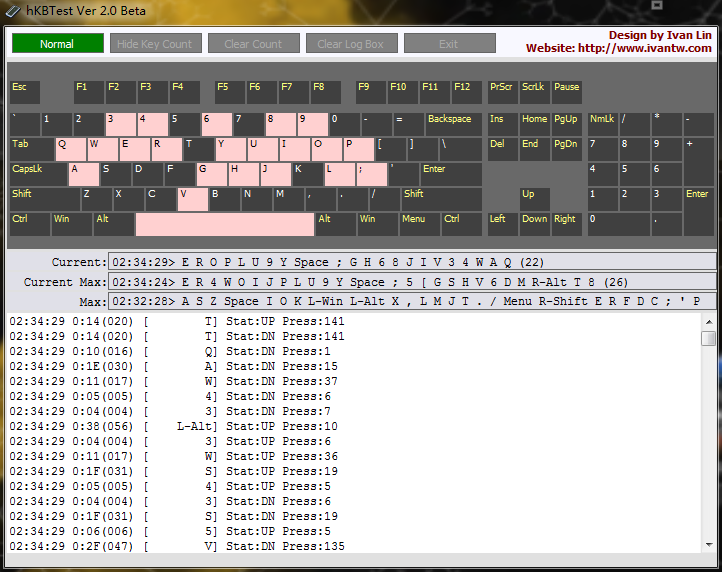The height and width of the screenshot is (572, 722).
Task: Click the highlighted spacebar key
Action: 225,225
